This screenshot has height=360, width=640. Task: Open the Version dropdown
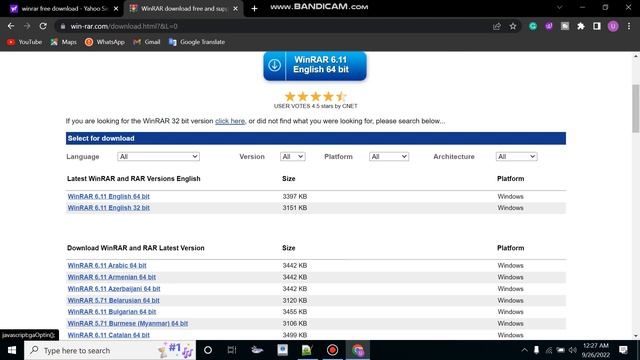(293, 157)
